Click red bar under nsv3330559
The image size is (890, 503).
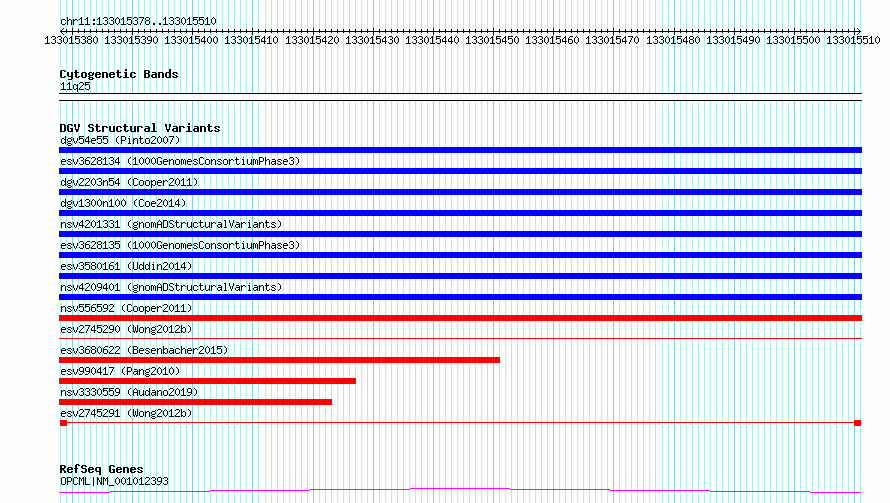pos(195,402)
